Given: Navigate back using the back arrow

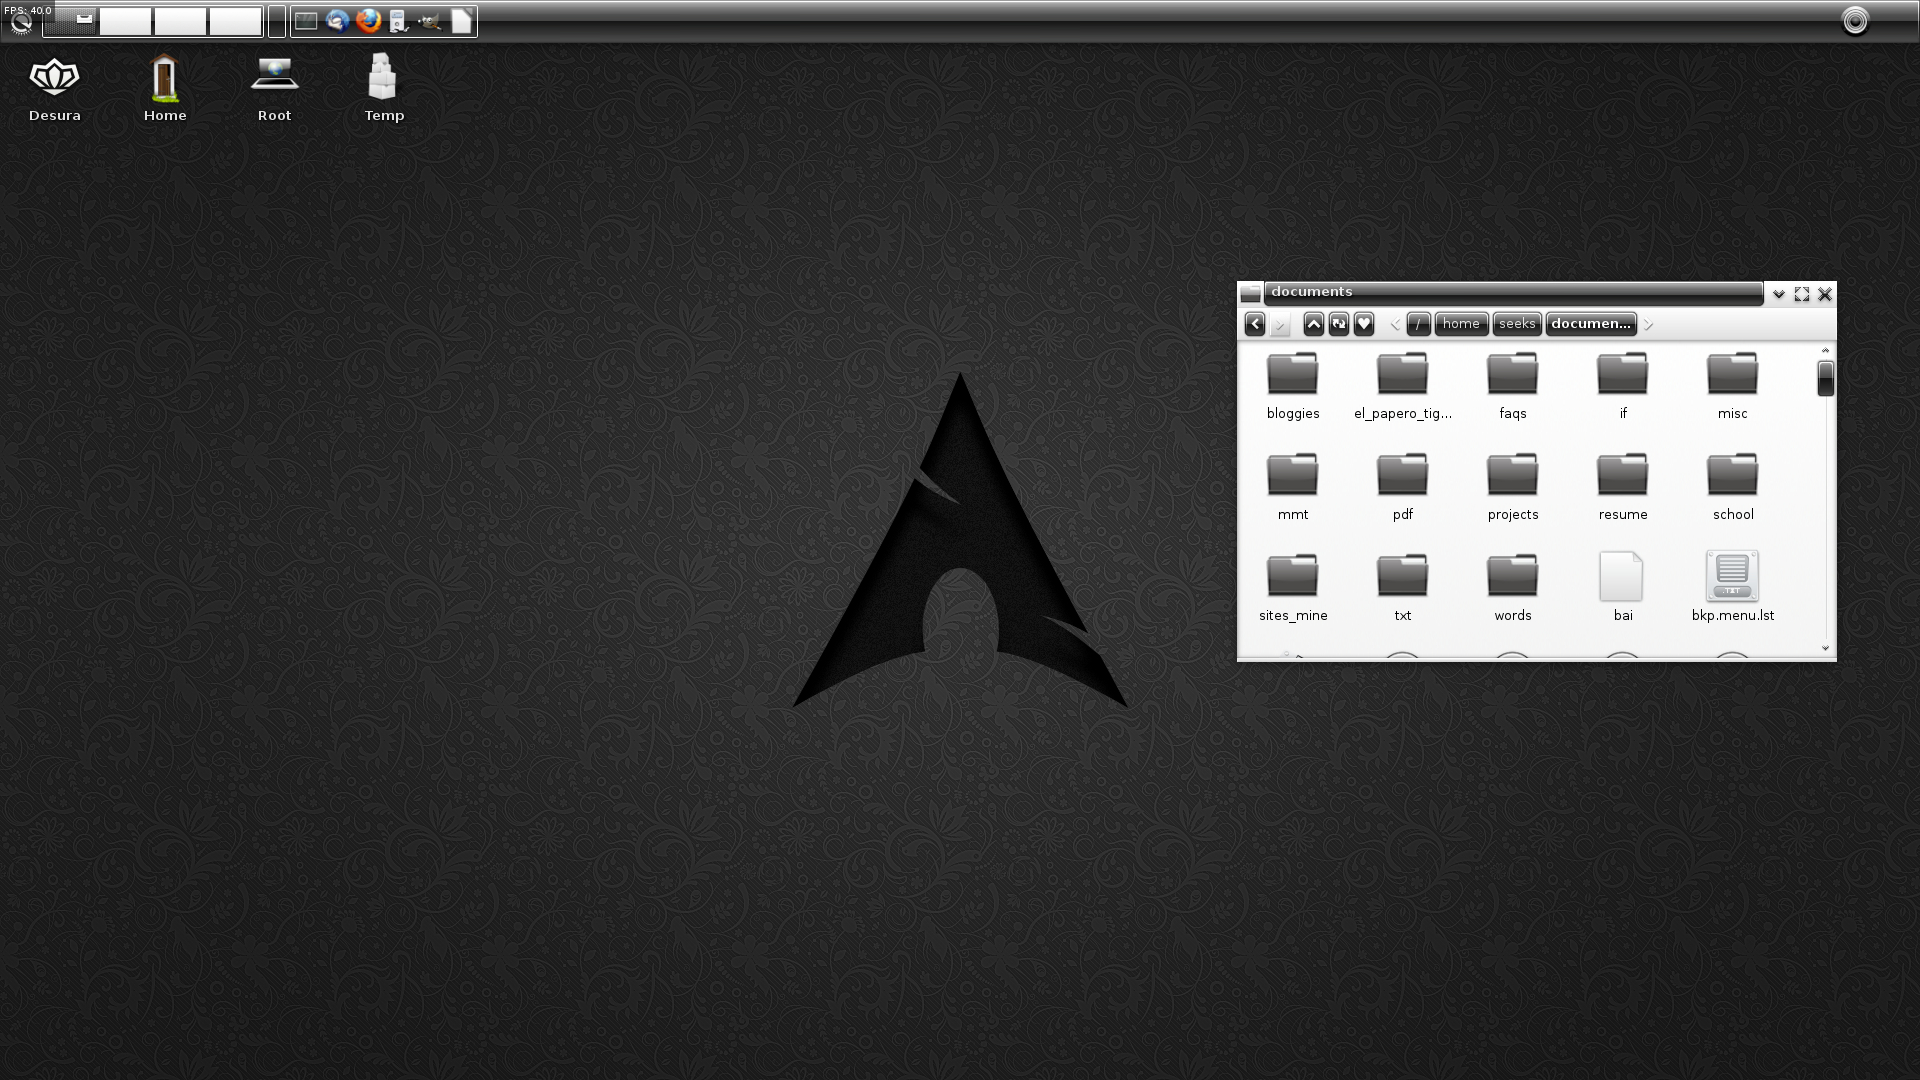Looking at the screenshot, I should 1256,324.
